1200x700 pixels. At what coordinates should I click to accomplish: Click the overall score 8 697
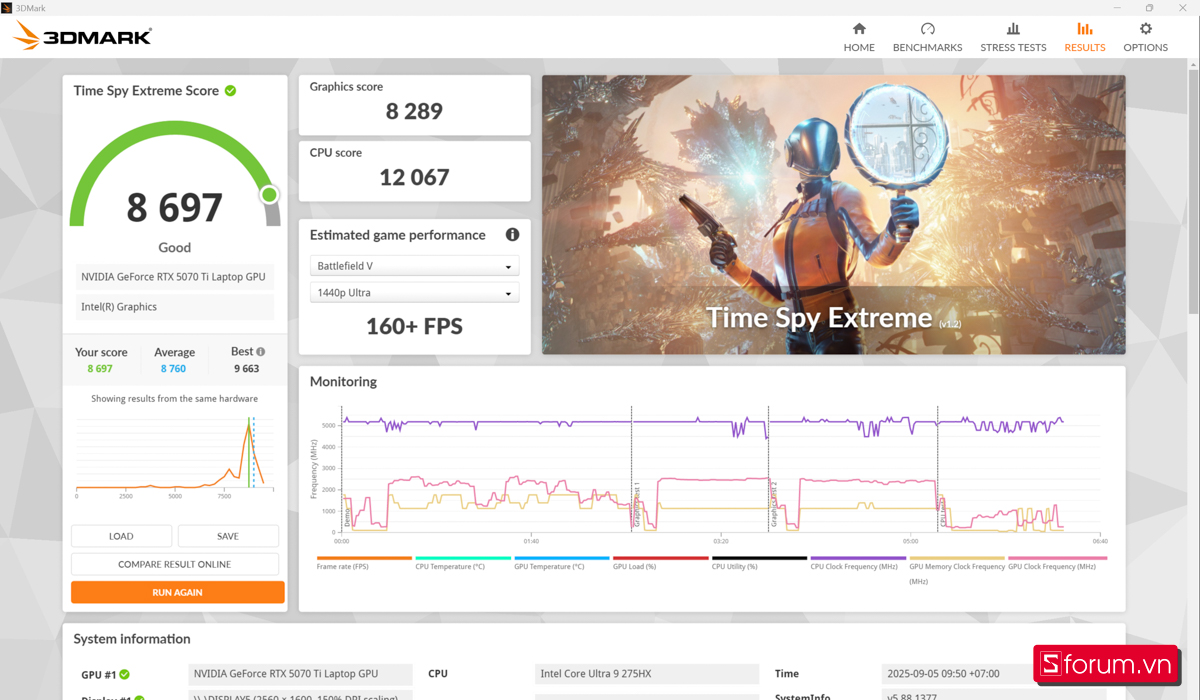point(174,207)
